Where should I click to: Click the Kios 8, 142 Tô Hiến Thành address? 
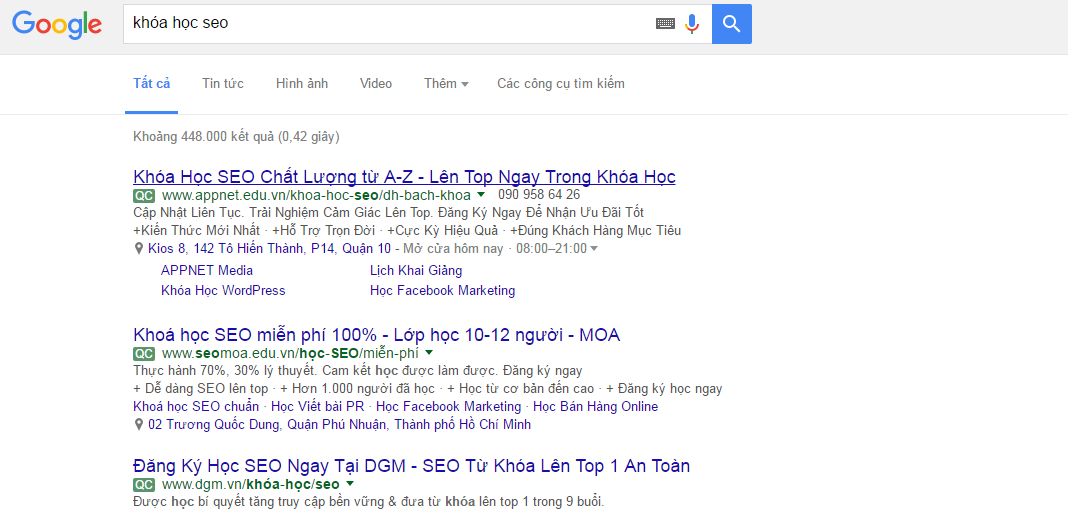[x=269, y=249]
